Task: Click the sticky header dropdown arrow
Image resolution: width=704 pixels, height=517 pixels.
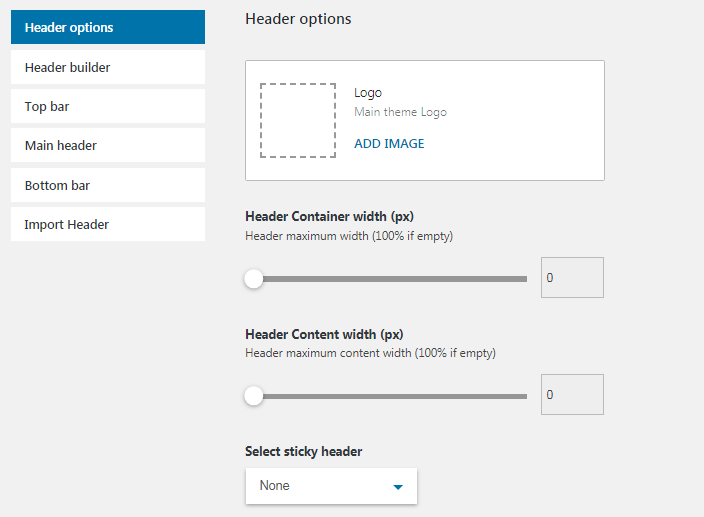Action: pos(397,487)
